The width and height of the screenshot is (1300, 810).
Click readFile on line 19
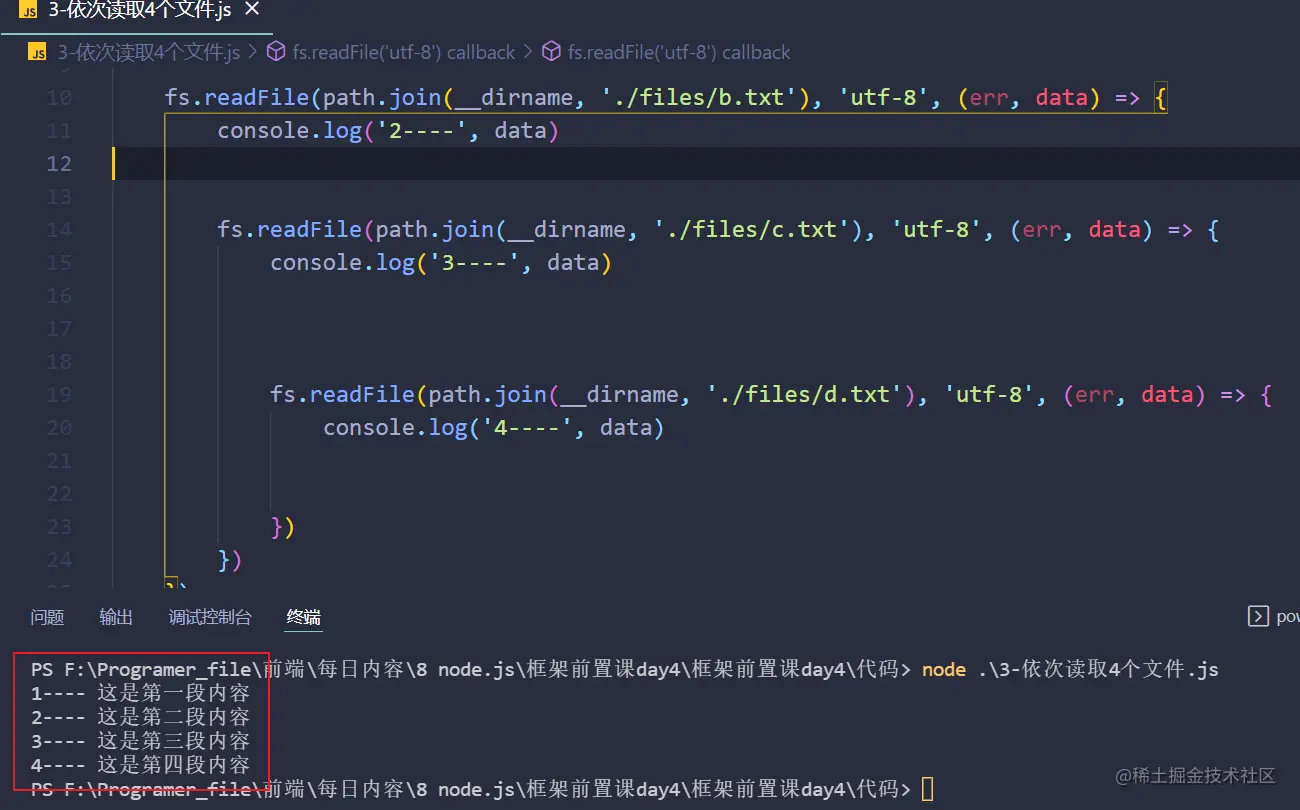pos(363,395)
